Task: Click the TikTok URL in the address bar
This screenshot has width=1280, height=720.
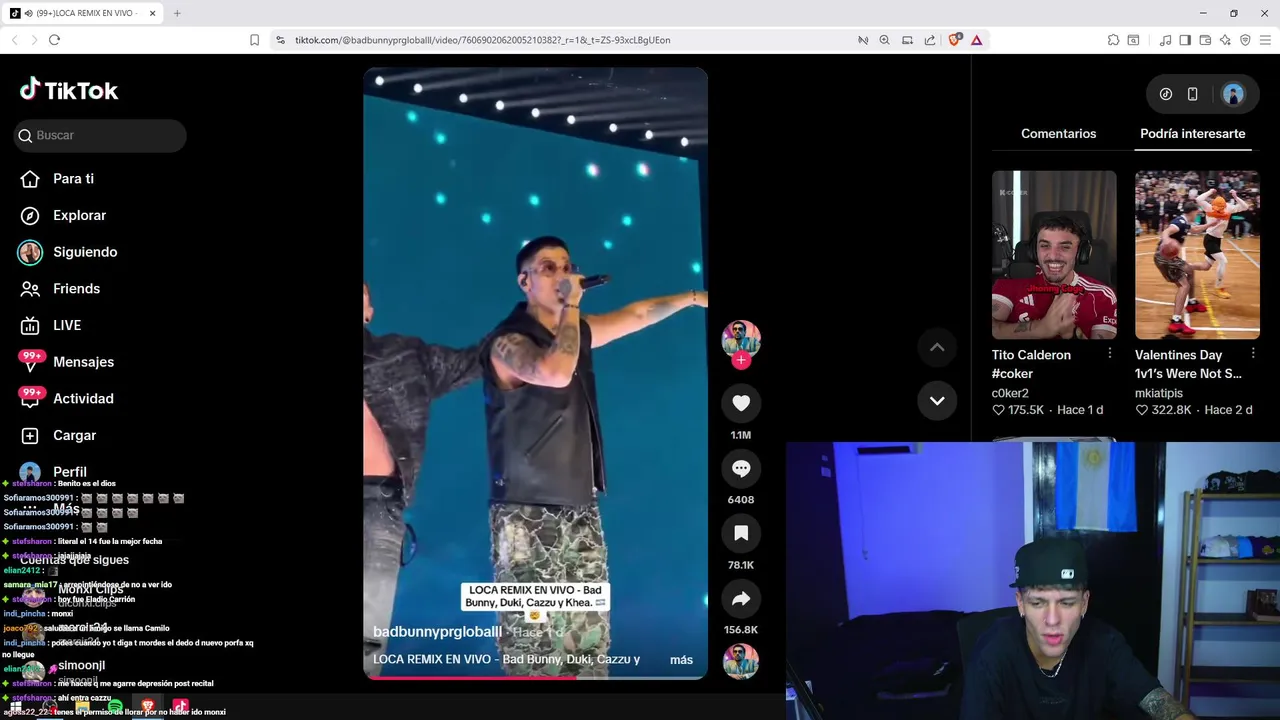Action: point(482,40)
